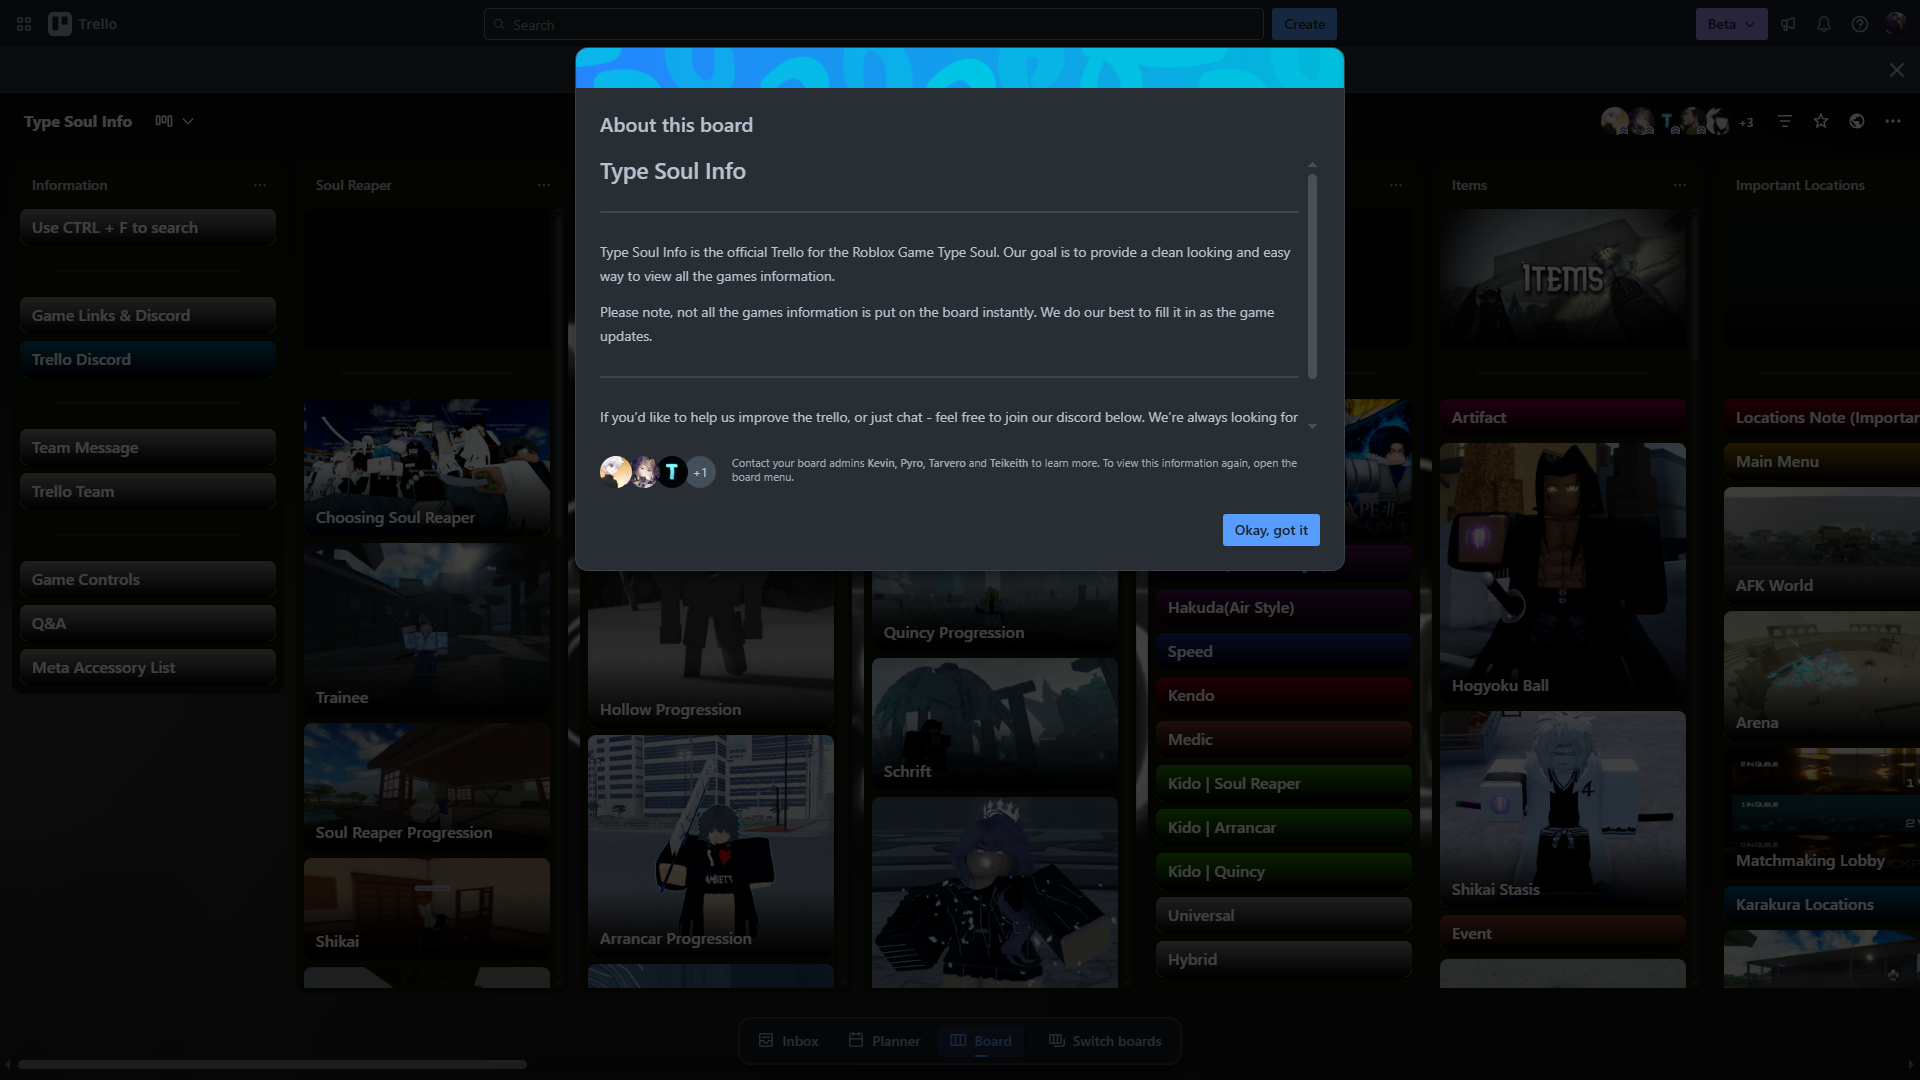Open Switch boards
The image size is (1920, 1080).
1105,1041
